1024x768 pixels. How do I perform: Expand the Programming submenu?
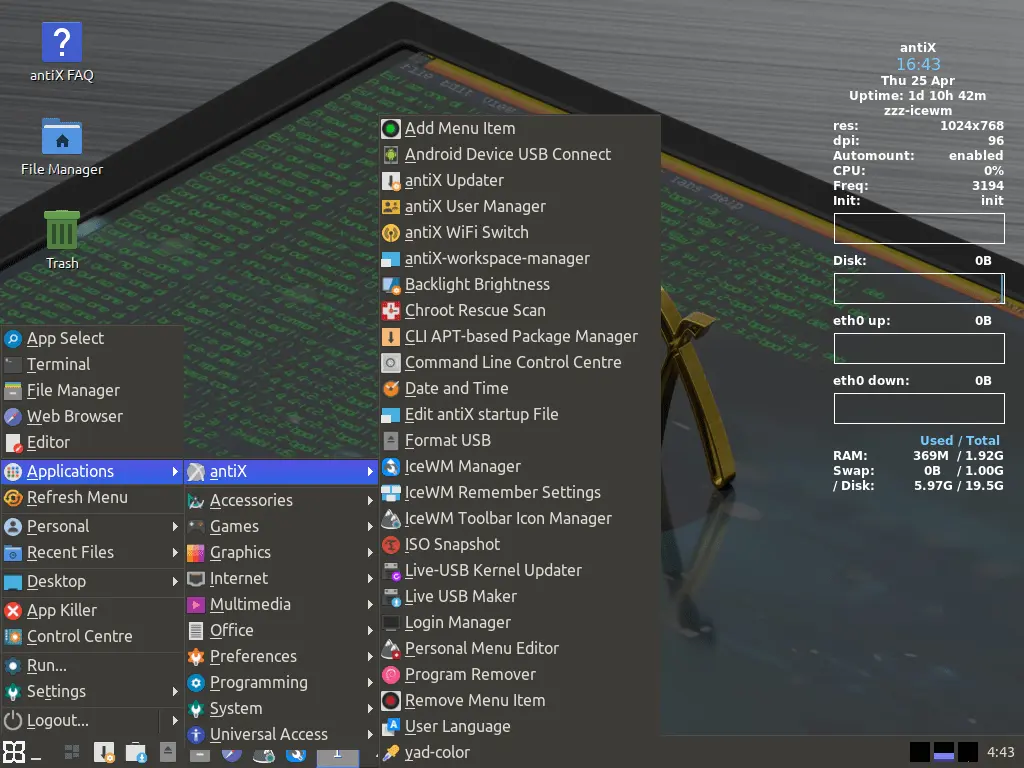[281, 683]
